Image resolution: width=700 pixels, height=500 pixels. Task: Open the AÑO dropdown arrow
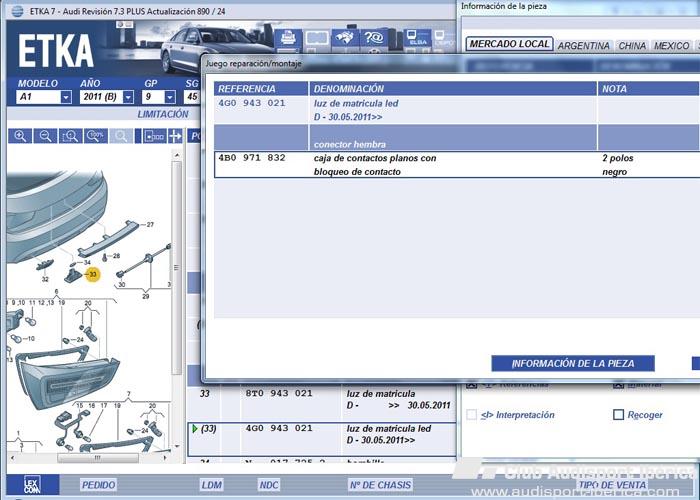click(x=128, y=97)
